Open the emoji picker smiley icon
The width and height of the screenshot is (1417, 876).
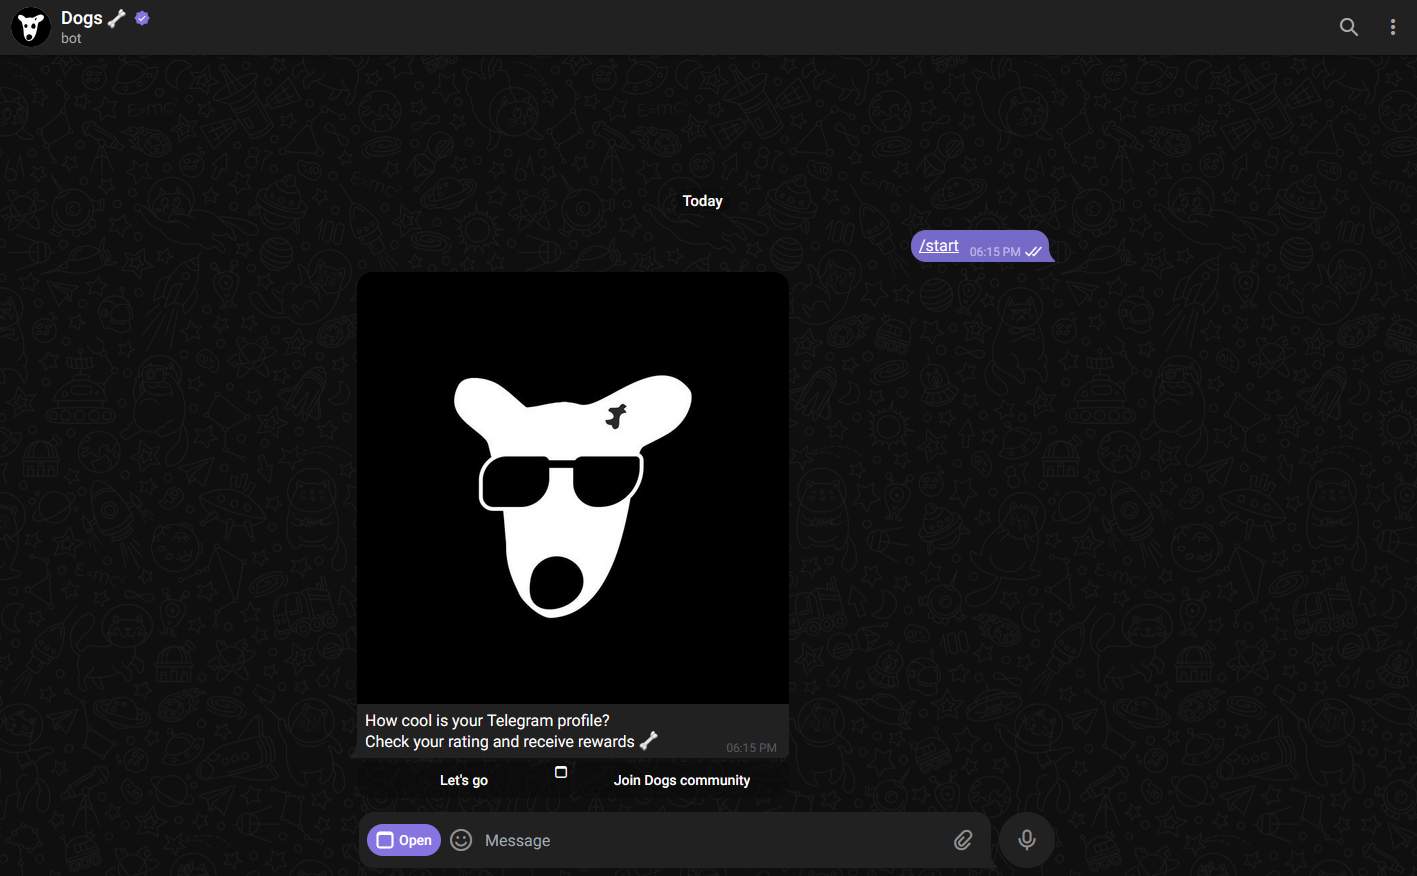[461, 840]
